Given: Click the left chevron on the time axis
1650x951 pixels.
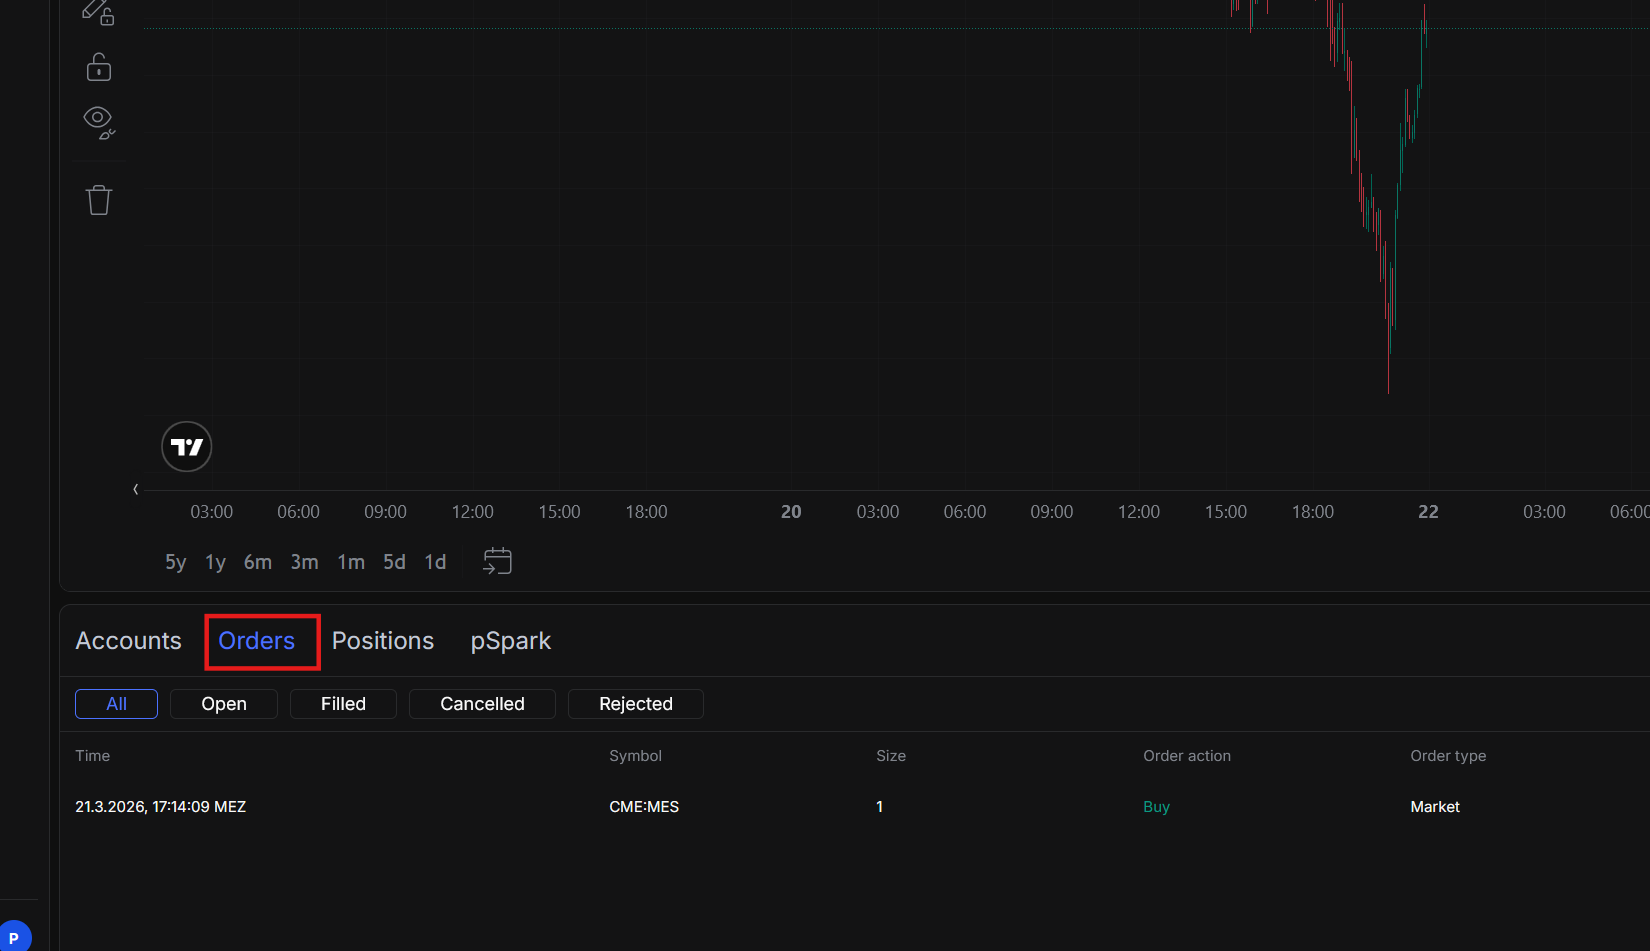Looking at the screenshot, I should [135, 489].
